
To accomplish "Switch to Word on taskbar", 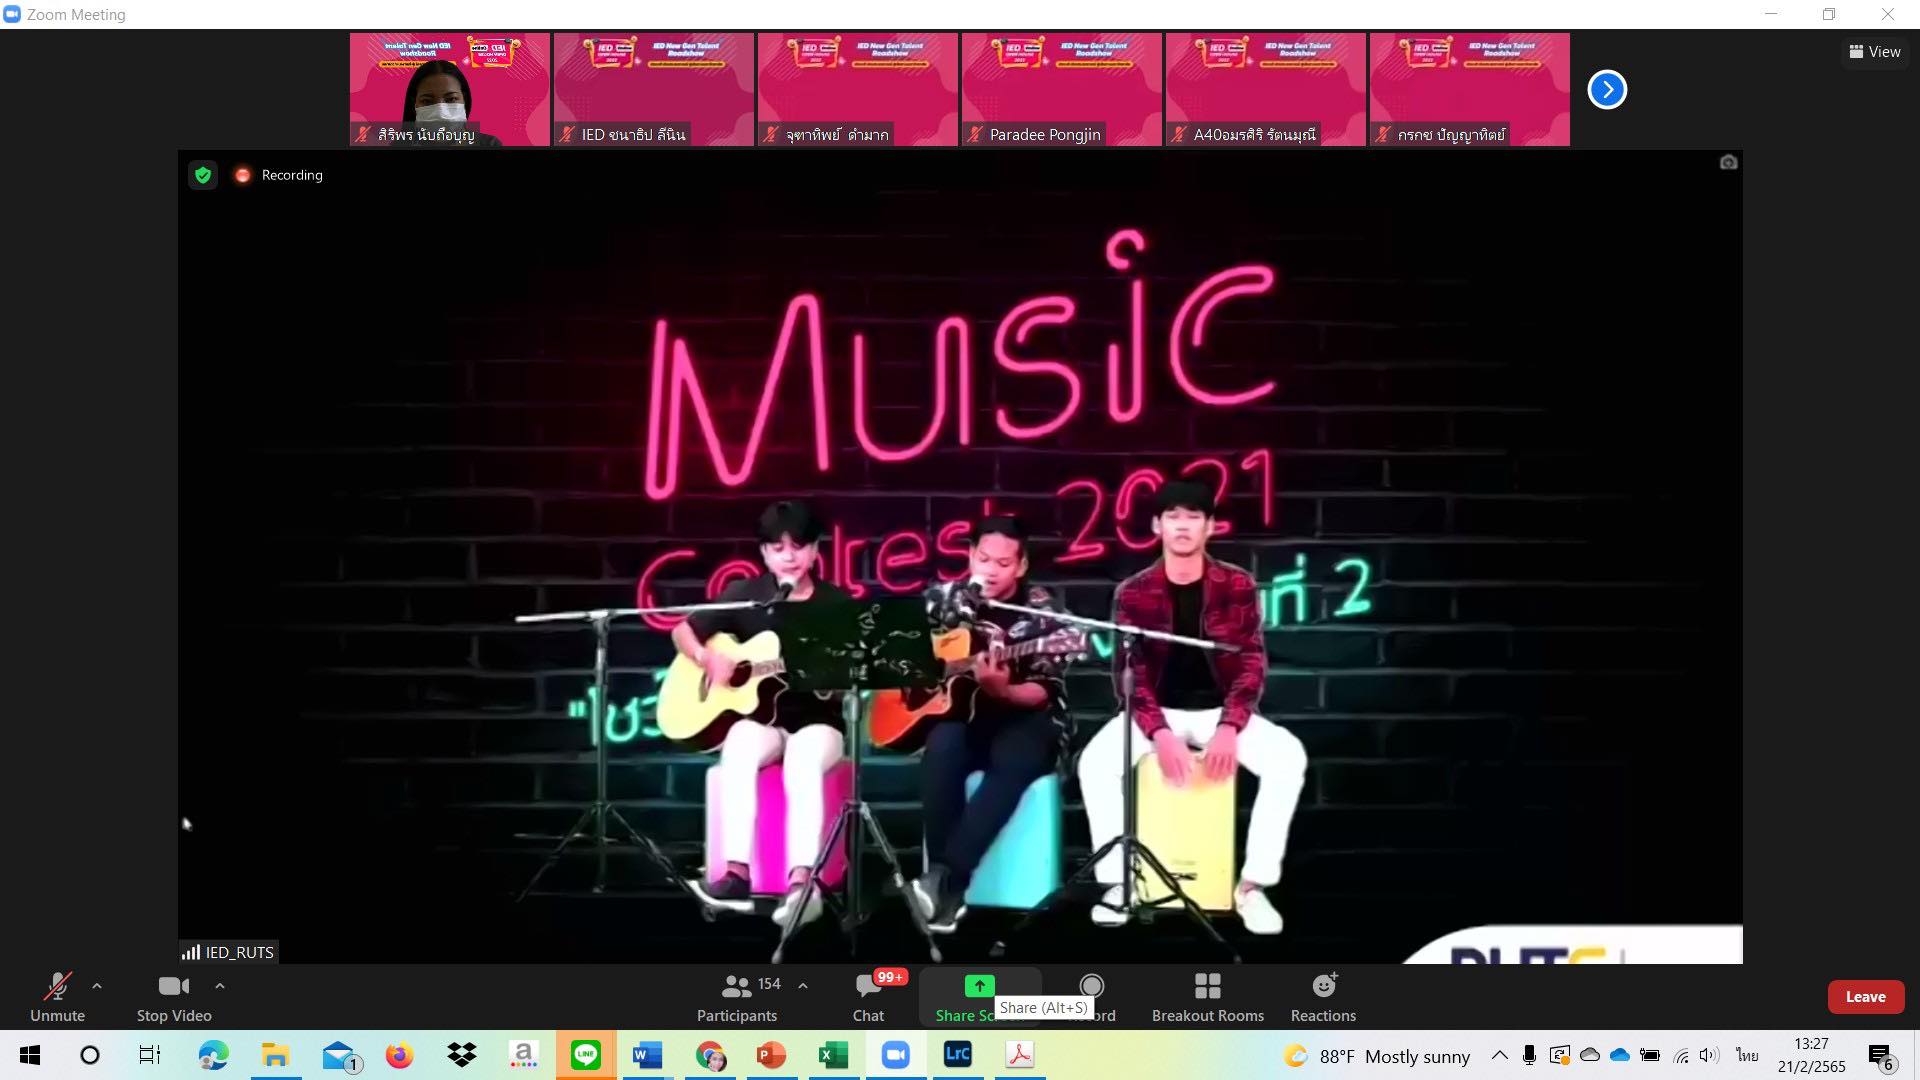I will click(x=647, y=1055).
